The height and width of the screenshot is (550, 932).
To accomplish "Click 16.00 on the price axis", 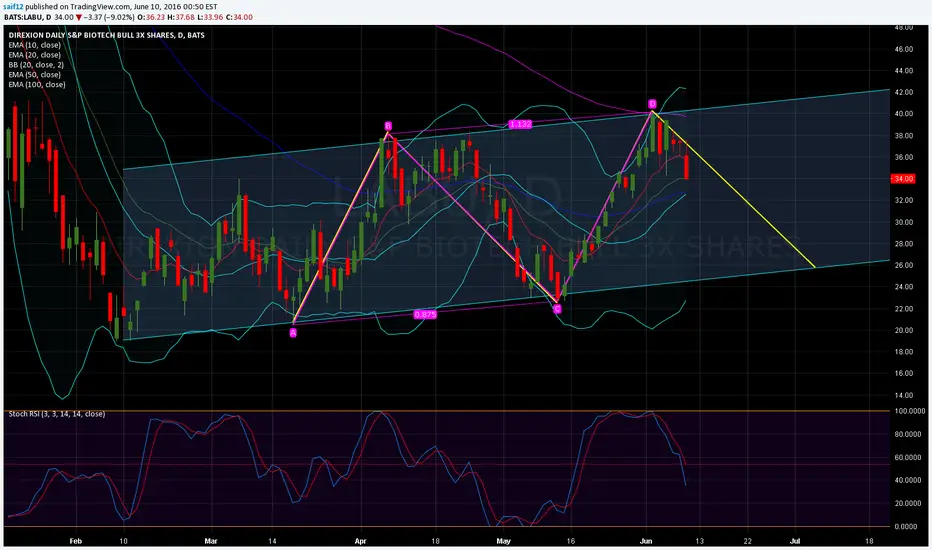I will (x=903, y=373).
